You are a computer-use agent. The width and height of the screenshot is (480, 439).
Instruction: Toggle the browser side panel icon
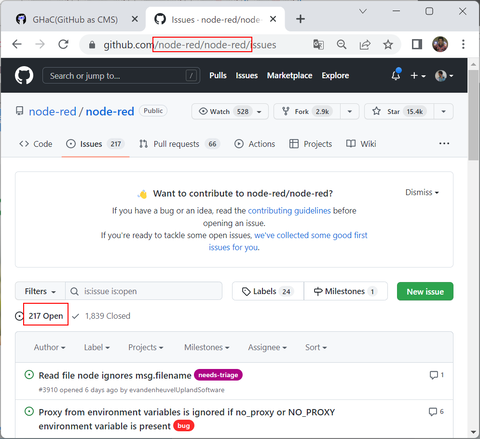click(x=417, y=44)
